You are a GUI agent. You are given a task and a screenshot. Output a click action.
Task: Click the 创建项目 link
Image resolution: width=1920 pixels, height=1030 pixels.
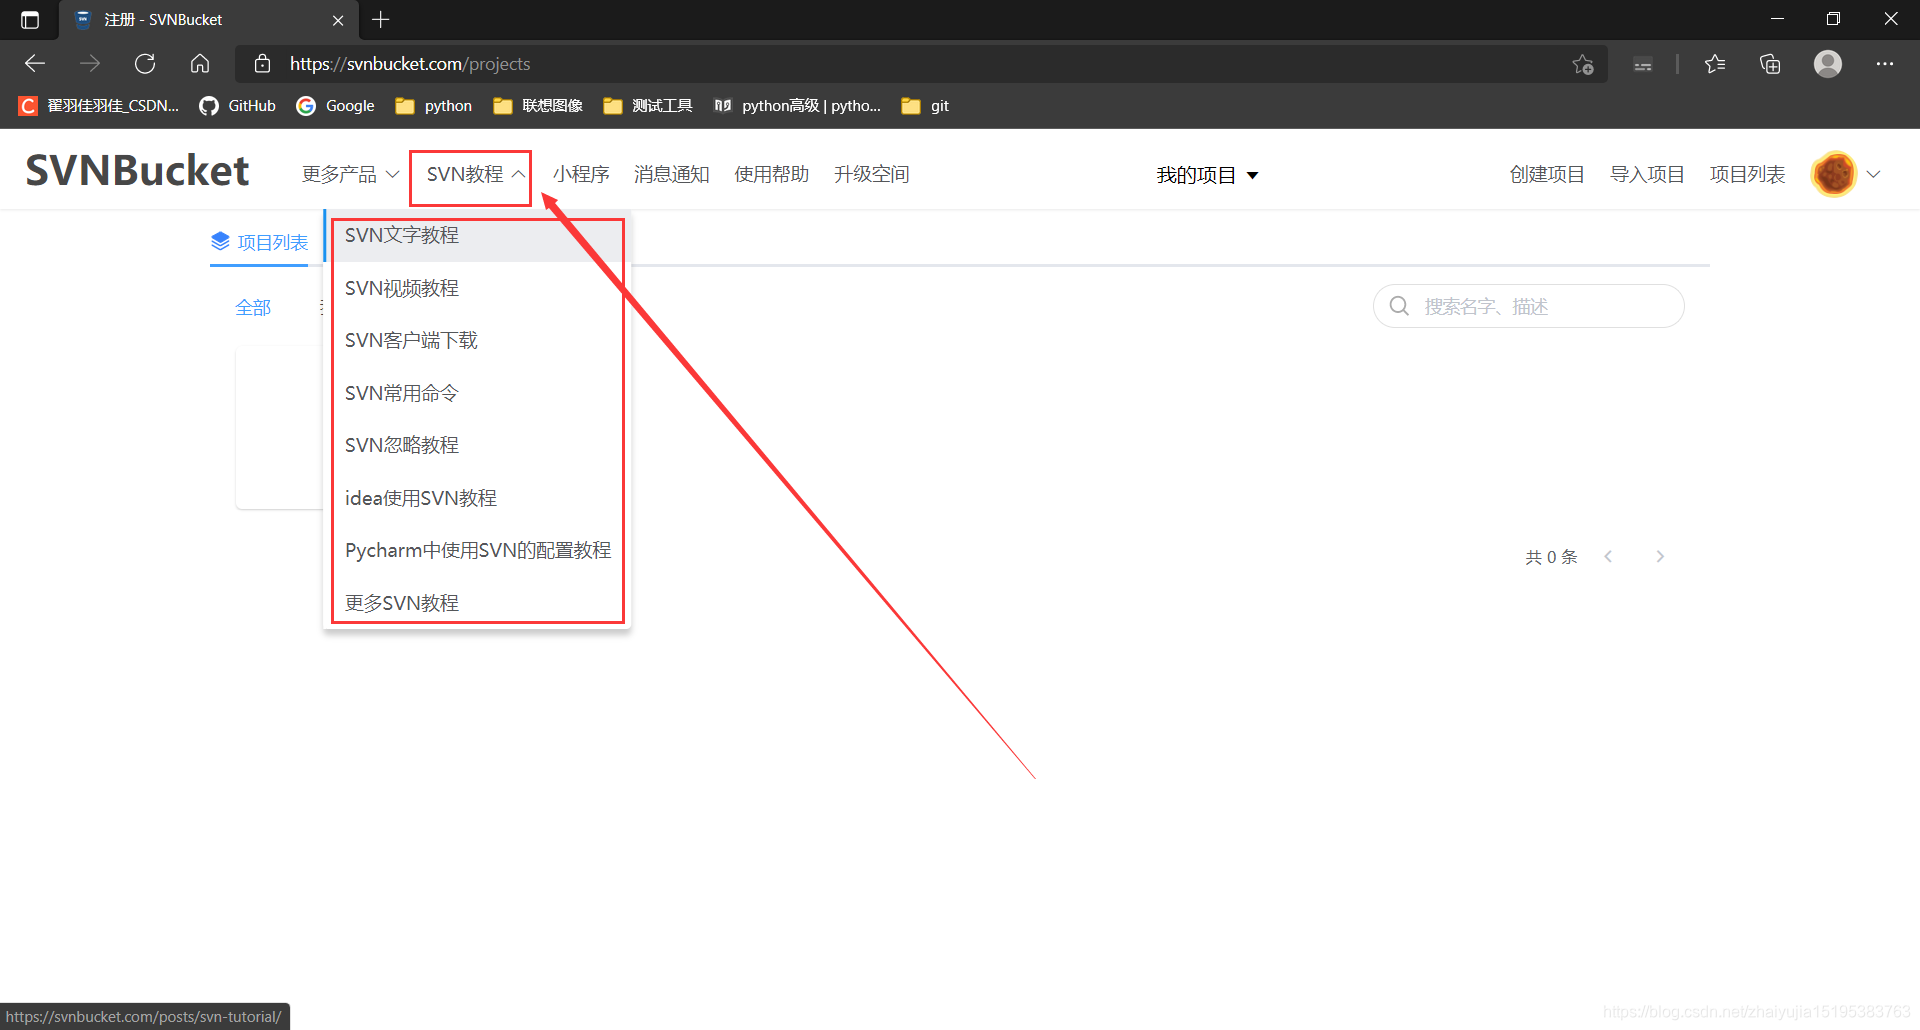coord(1546,173)
